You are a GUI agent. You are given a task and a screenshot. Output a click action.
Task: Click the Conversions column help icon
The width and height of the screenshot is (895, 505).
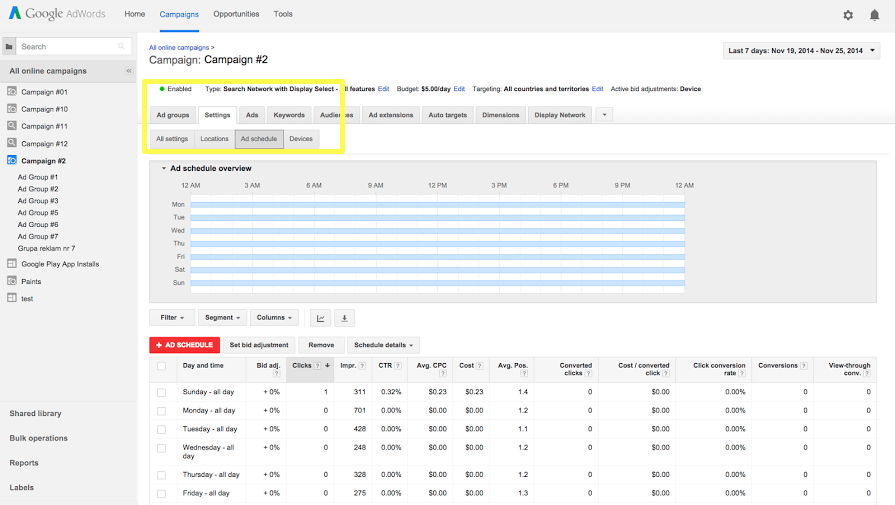pos(804,366)
